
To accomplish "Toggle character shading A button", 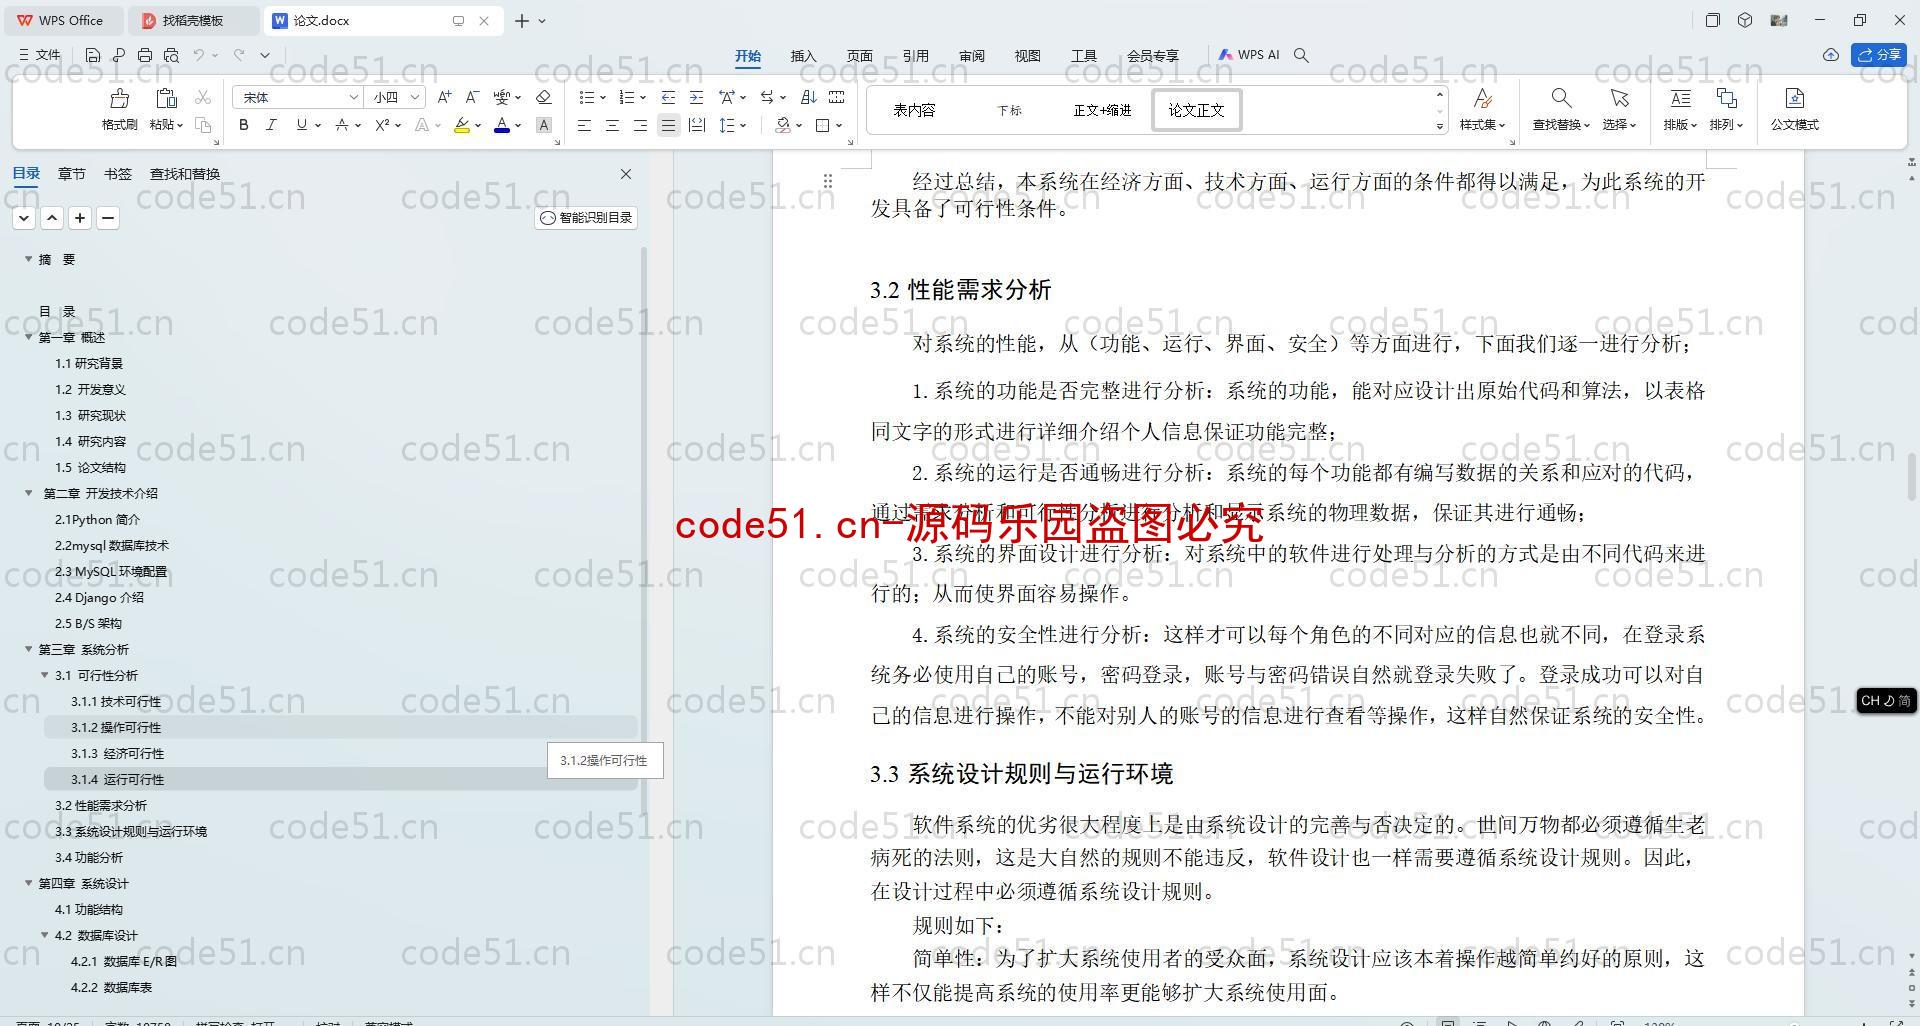I will tap(544, 125).
